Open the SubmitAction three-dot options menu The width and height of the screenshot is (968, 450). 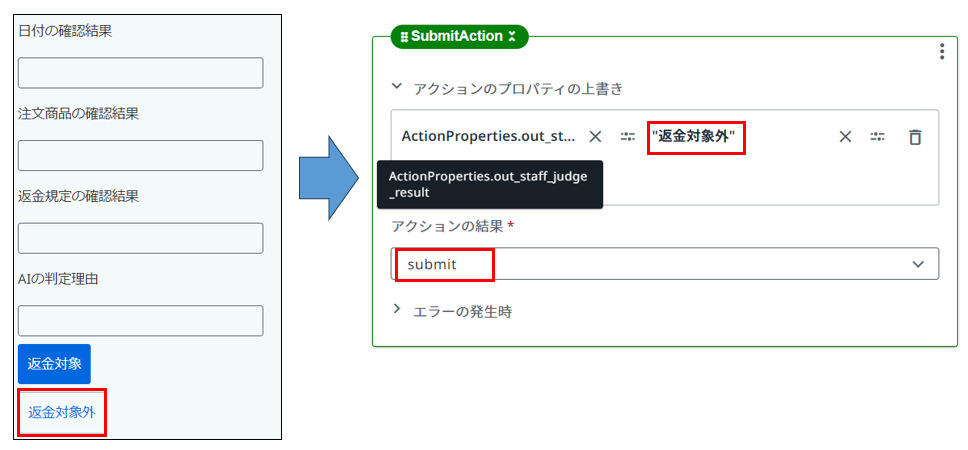click(x=941, y=51)
